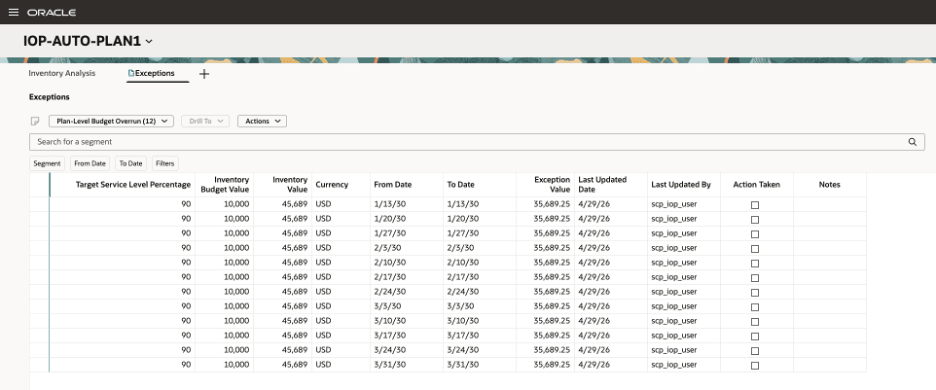Viewport: 936px width, 390px height.
Task: Open the Drill To dropdown
Action: pos(205,121)
